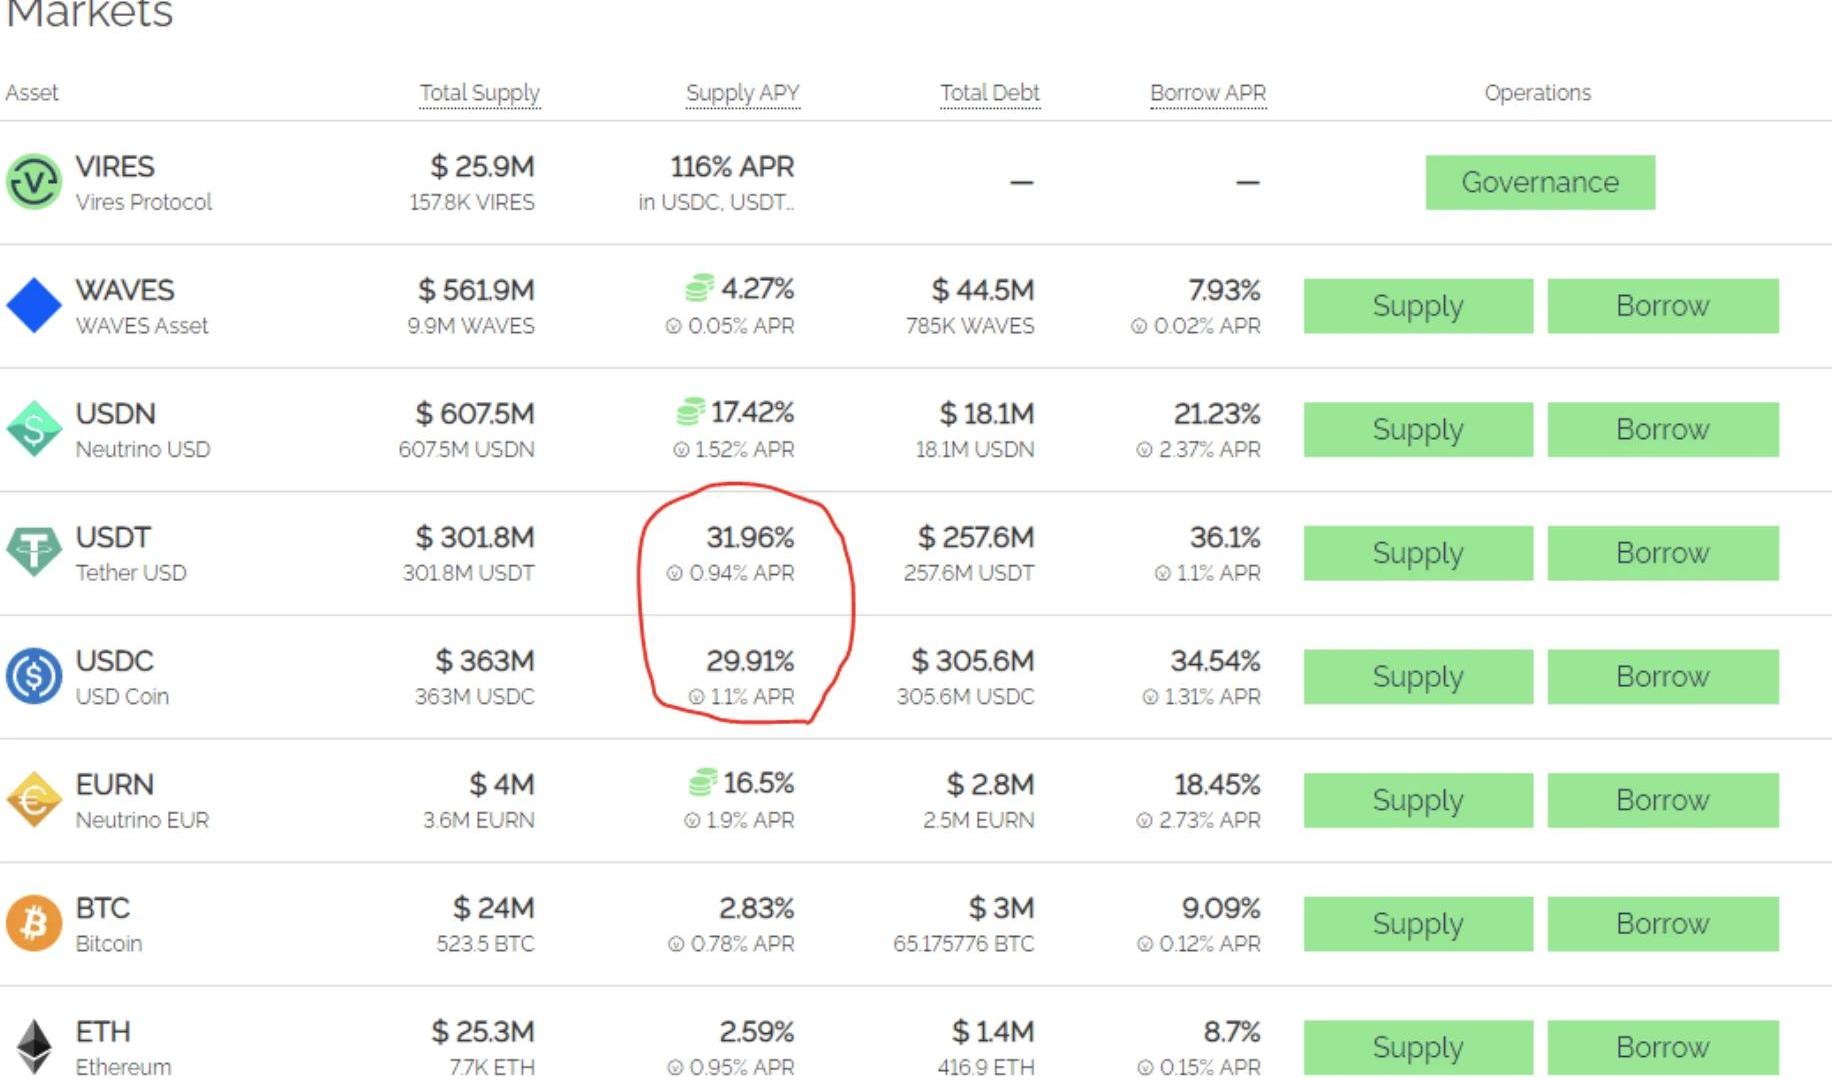Click the Neutrino EUR subtitle

click(142, 820)
